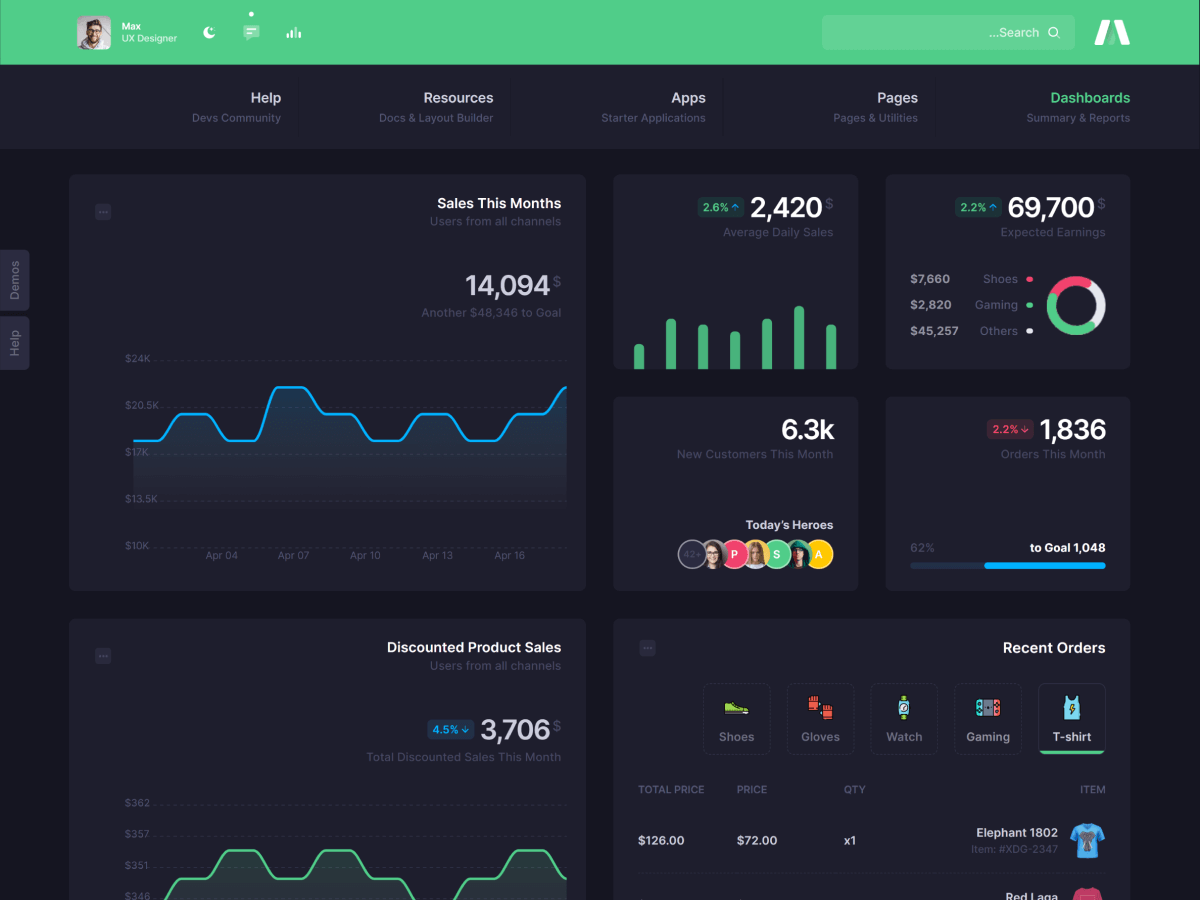The image size is (1200, 900).
Task: Open Recent Orders card options menu
Action: pyautogui.click(x=647, y=648)
